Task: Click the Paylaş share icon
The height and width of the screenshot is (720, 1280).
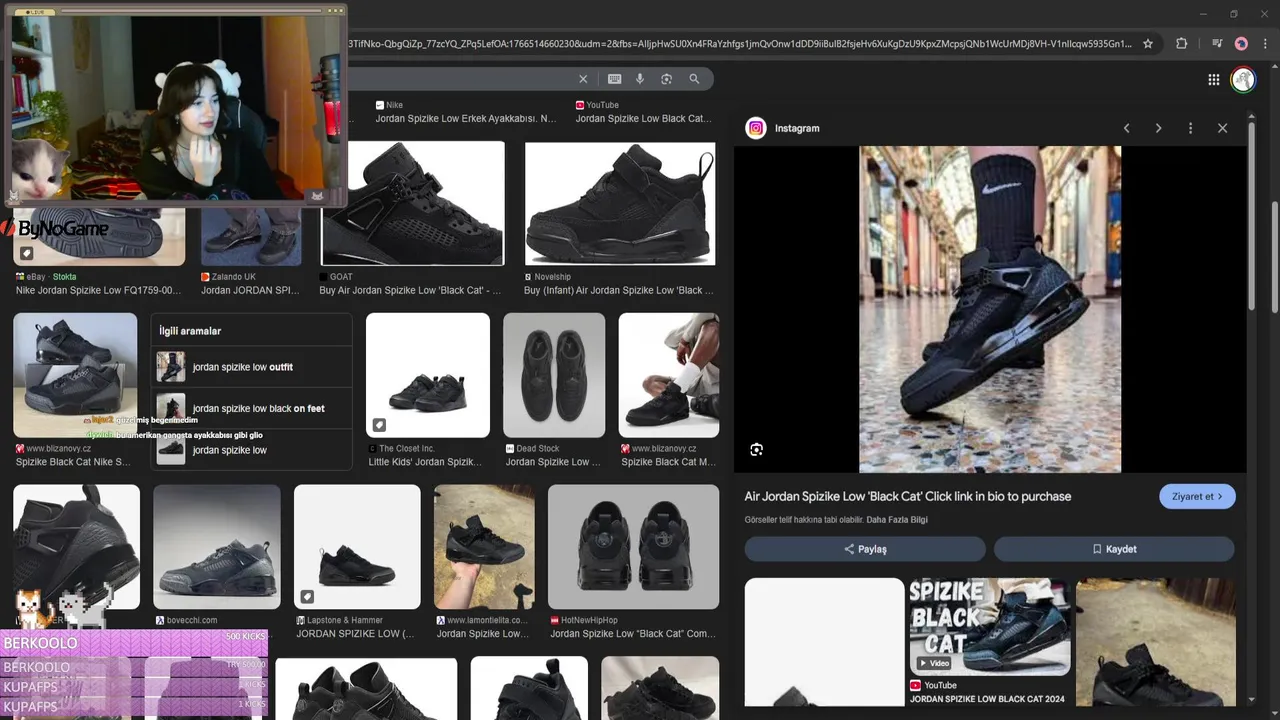Action: 849,549
